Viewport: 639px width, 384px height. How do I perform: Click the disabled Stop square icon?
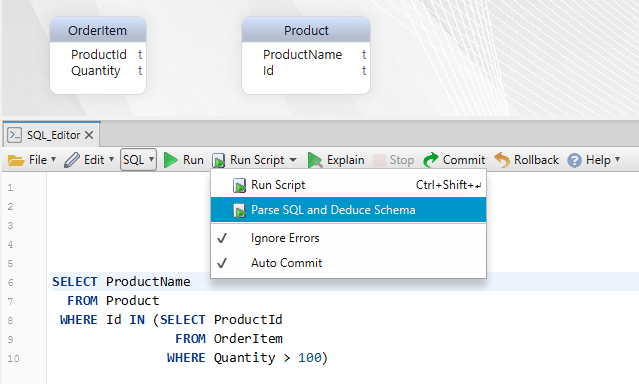tap(379, 160)
